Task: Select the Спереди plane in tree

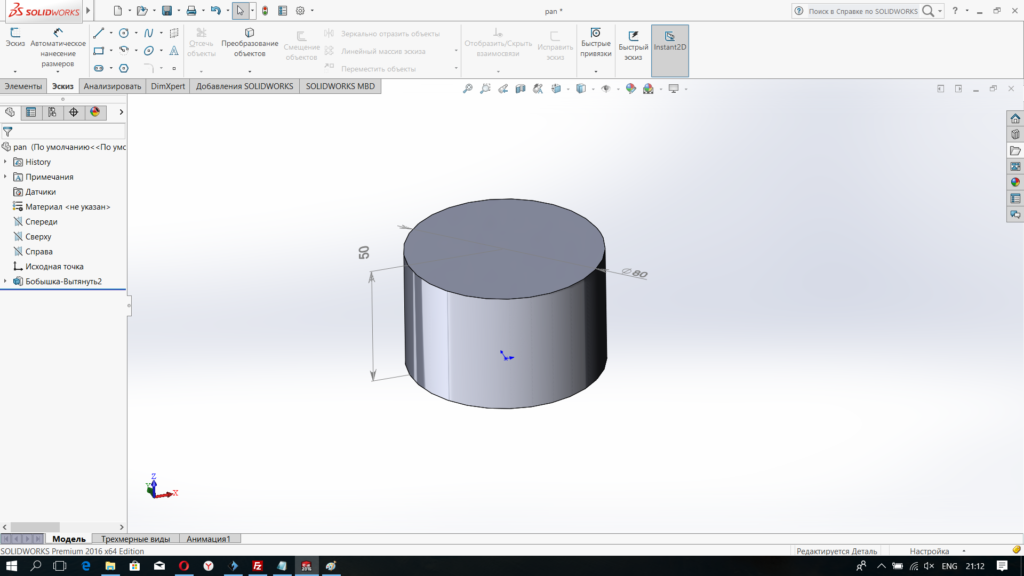Action: pos(41,222)
